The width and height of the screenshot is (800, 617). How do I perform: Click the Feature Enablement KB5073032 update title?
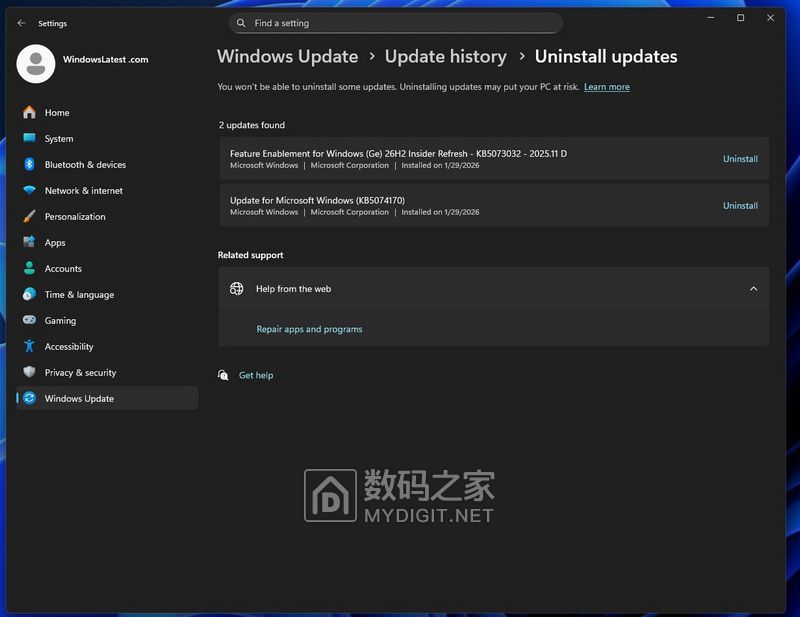click(x=398, y=153)
